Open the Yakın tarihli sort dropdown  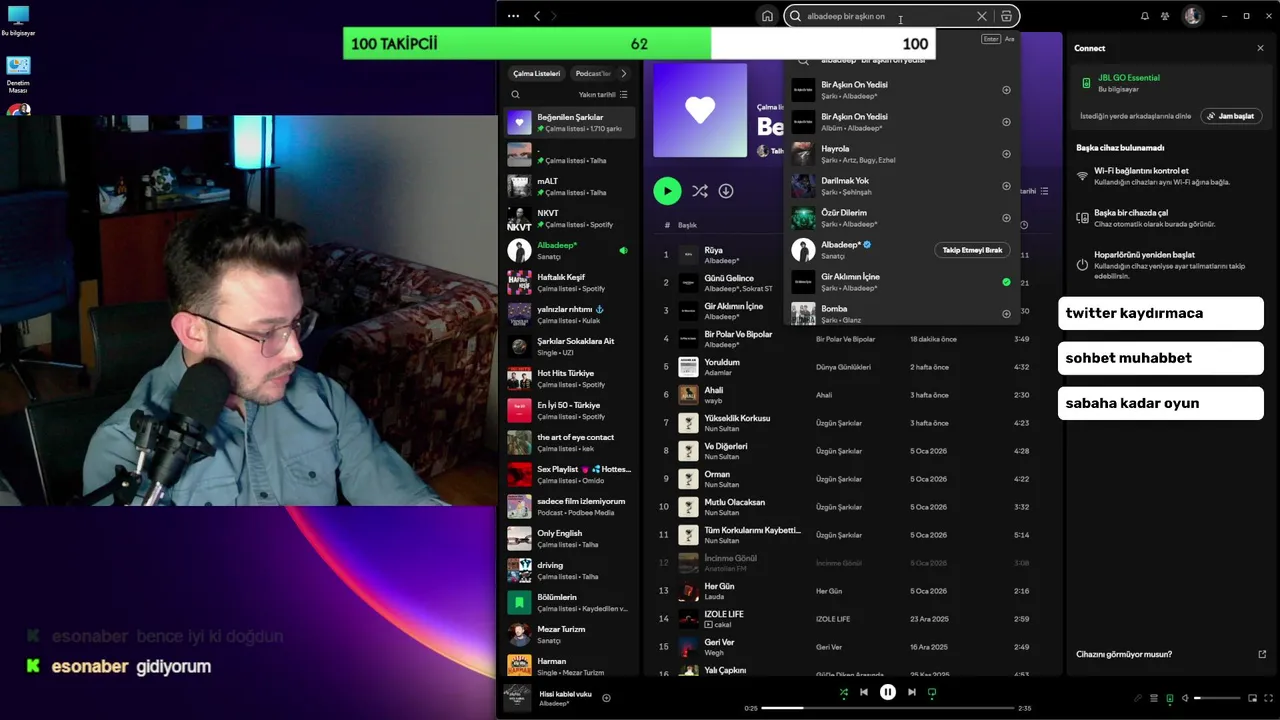(x=603, y=95)
